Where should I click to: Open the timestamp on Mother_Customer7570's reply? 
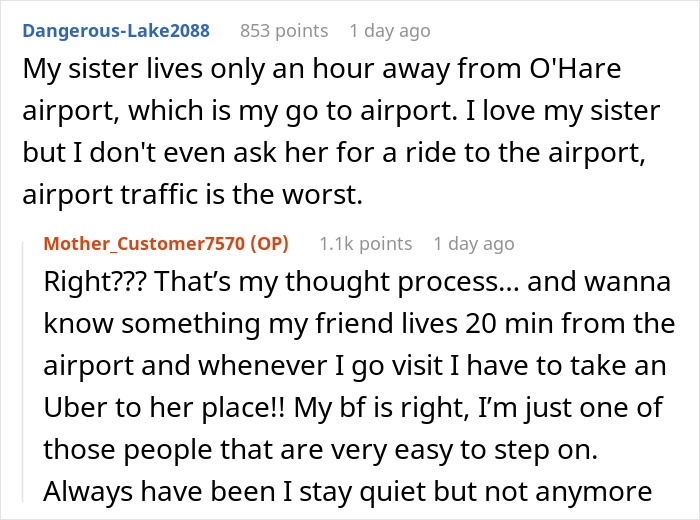[473, 243]
